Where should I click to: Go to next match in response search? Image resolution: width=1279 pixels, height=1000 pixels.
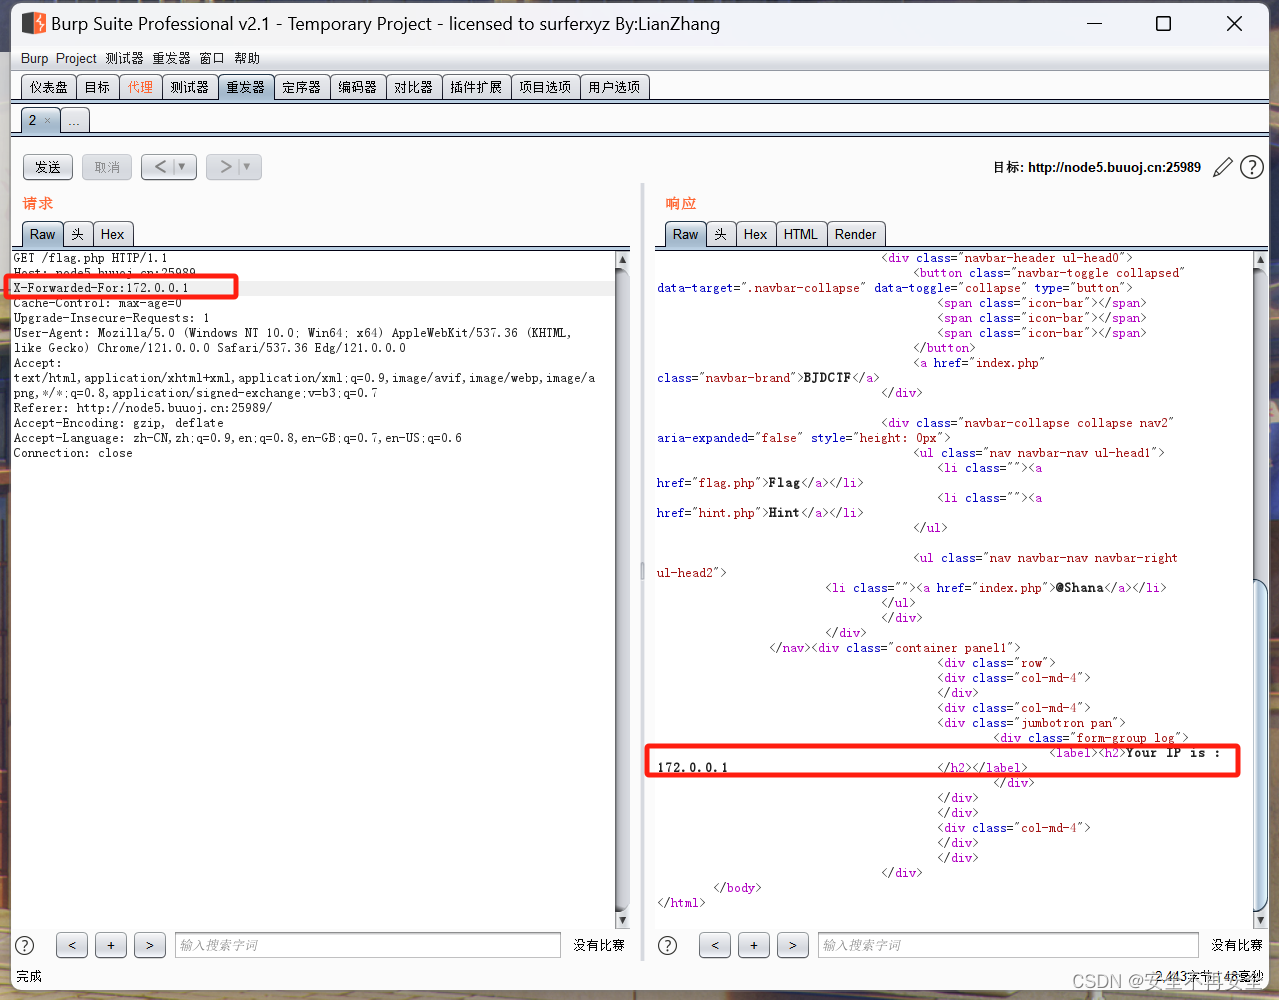[x=793, y=945]
